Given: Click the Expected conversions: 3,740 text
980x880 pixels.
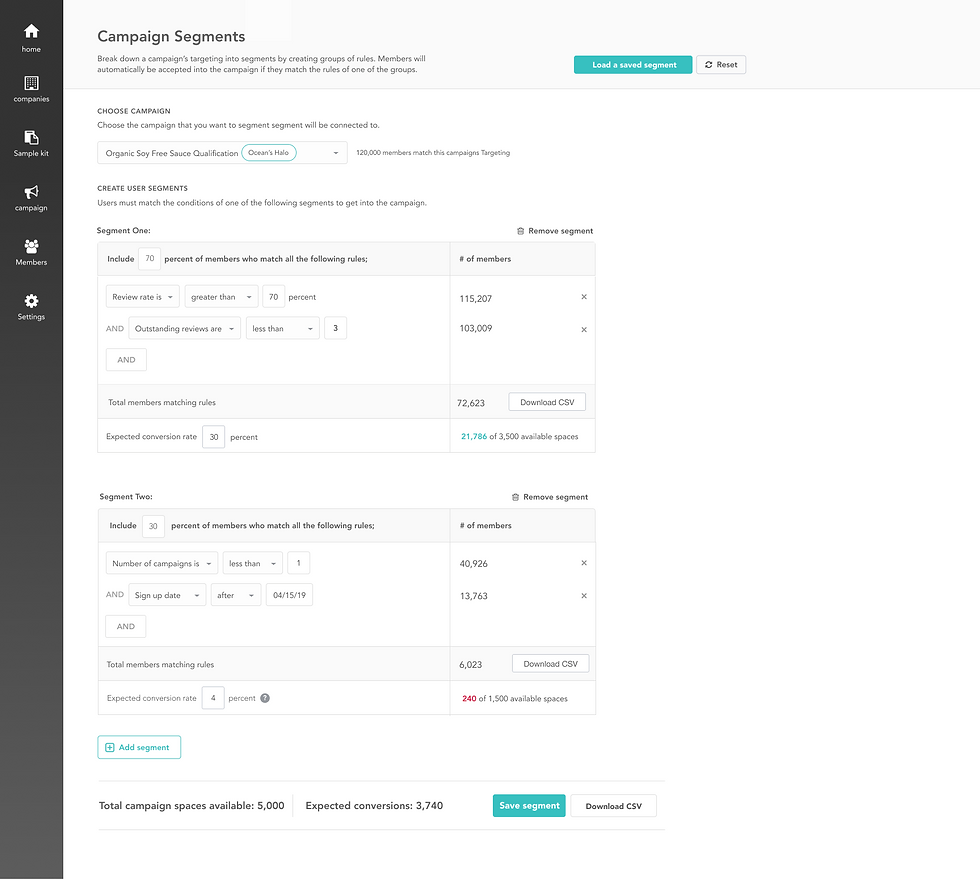Looking at the screenshot, I should 374,806.
